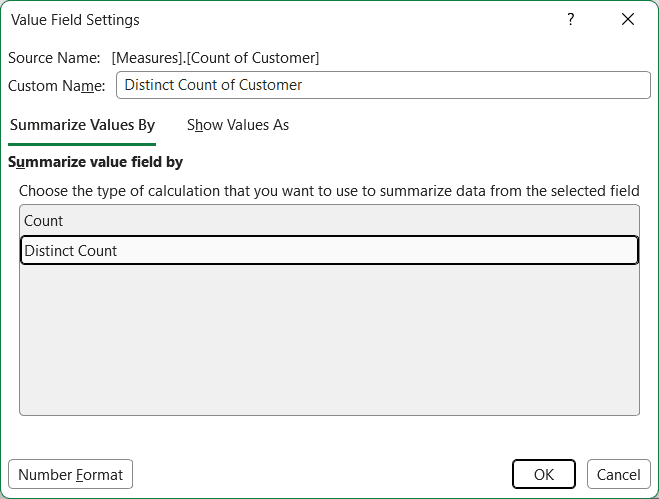This screenshot has height=499, width=659.
Task: Cancel the value field changes
Action: (x=619, y=474)
